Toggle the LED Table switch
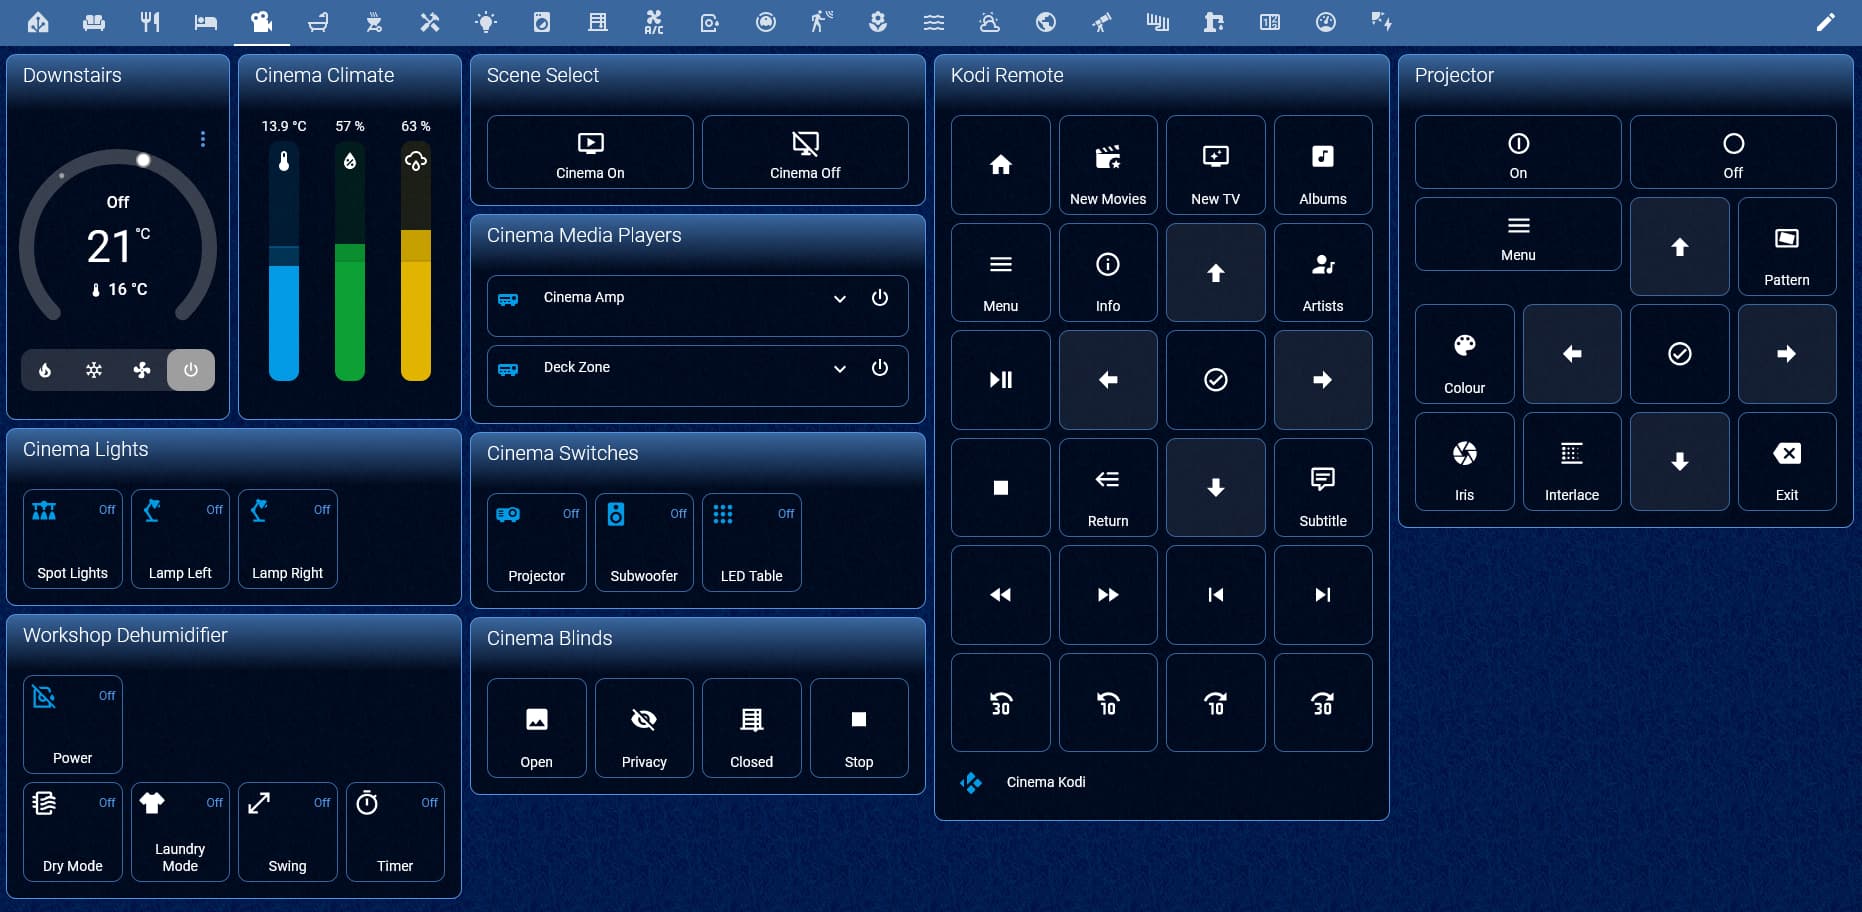This screenshot has height=912, width=1862. [751, 543]
